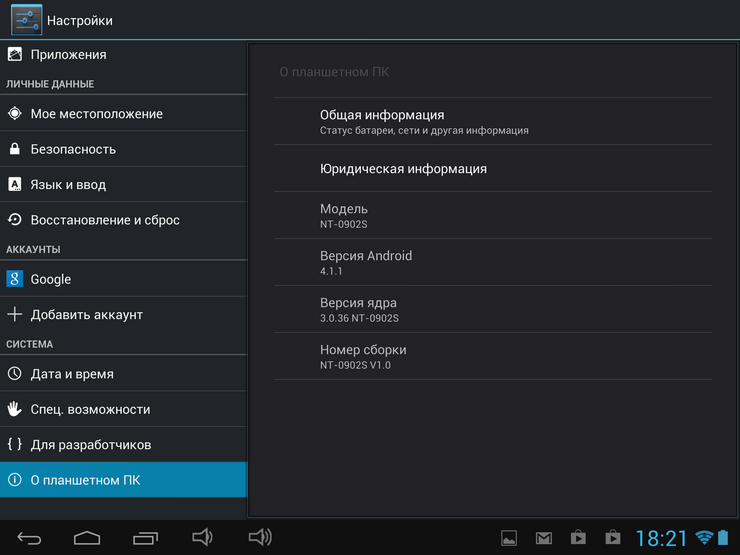Tap Номер сборки NT-0902S V1.0 row
The height and width of the screenshot is (555, 740).
493,356
